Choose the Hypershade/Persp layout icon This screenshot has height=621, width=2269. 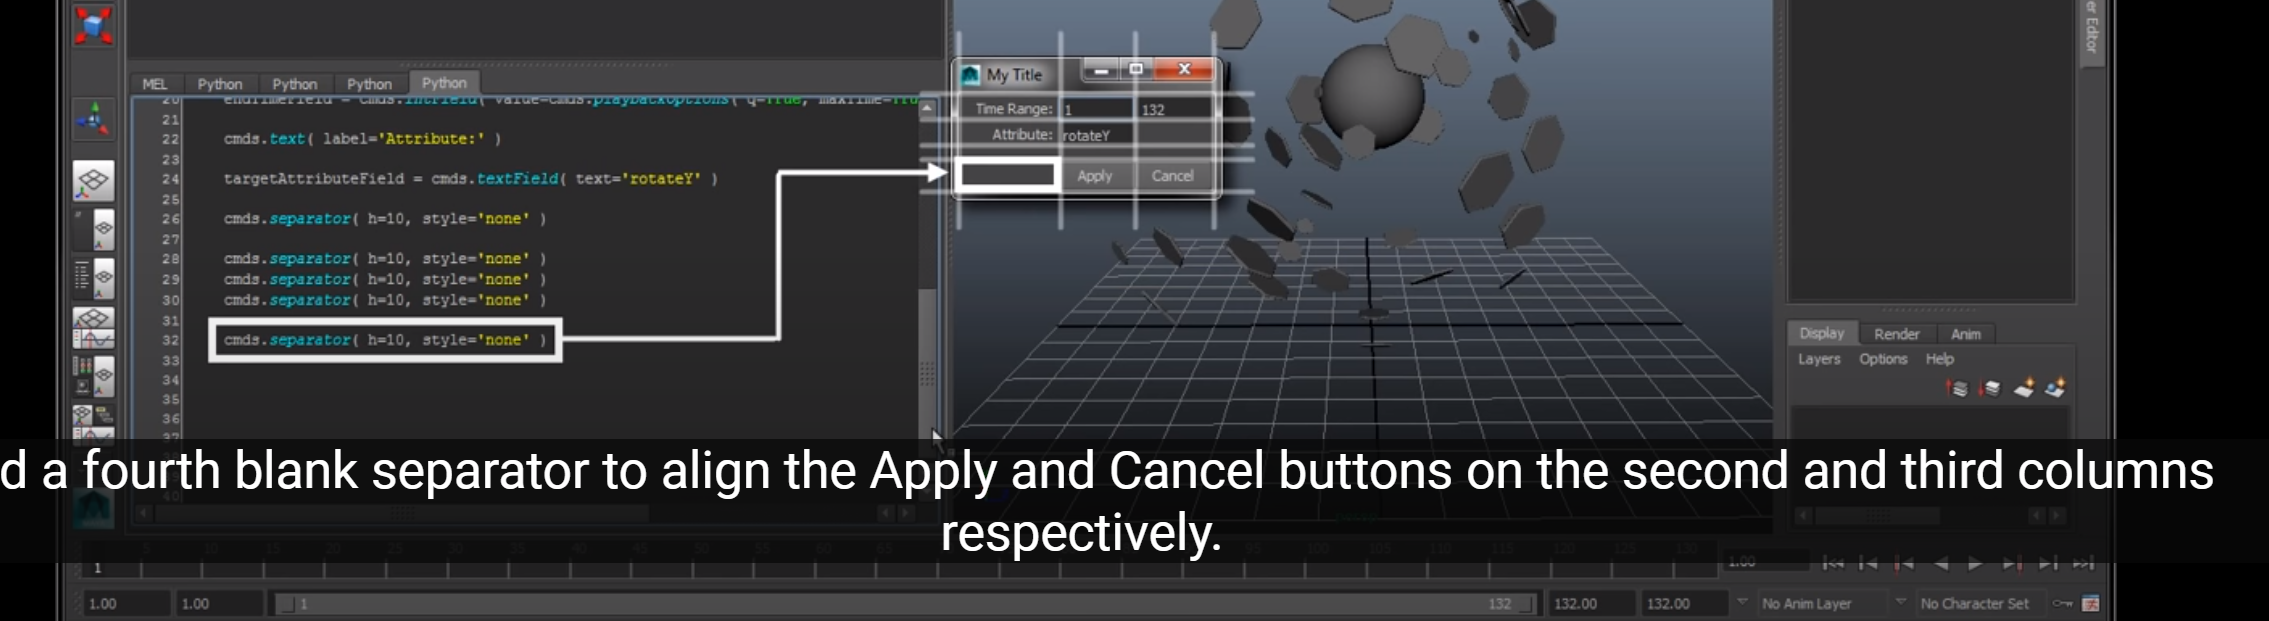click(93, 377)
